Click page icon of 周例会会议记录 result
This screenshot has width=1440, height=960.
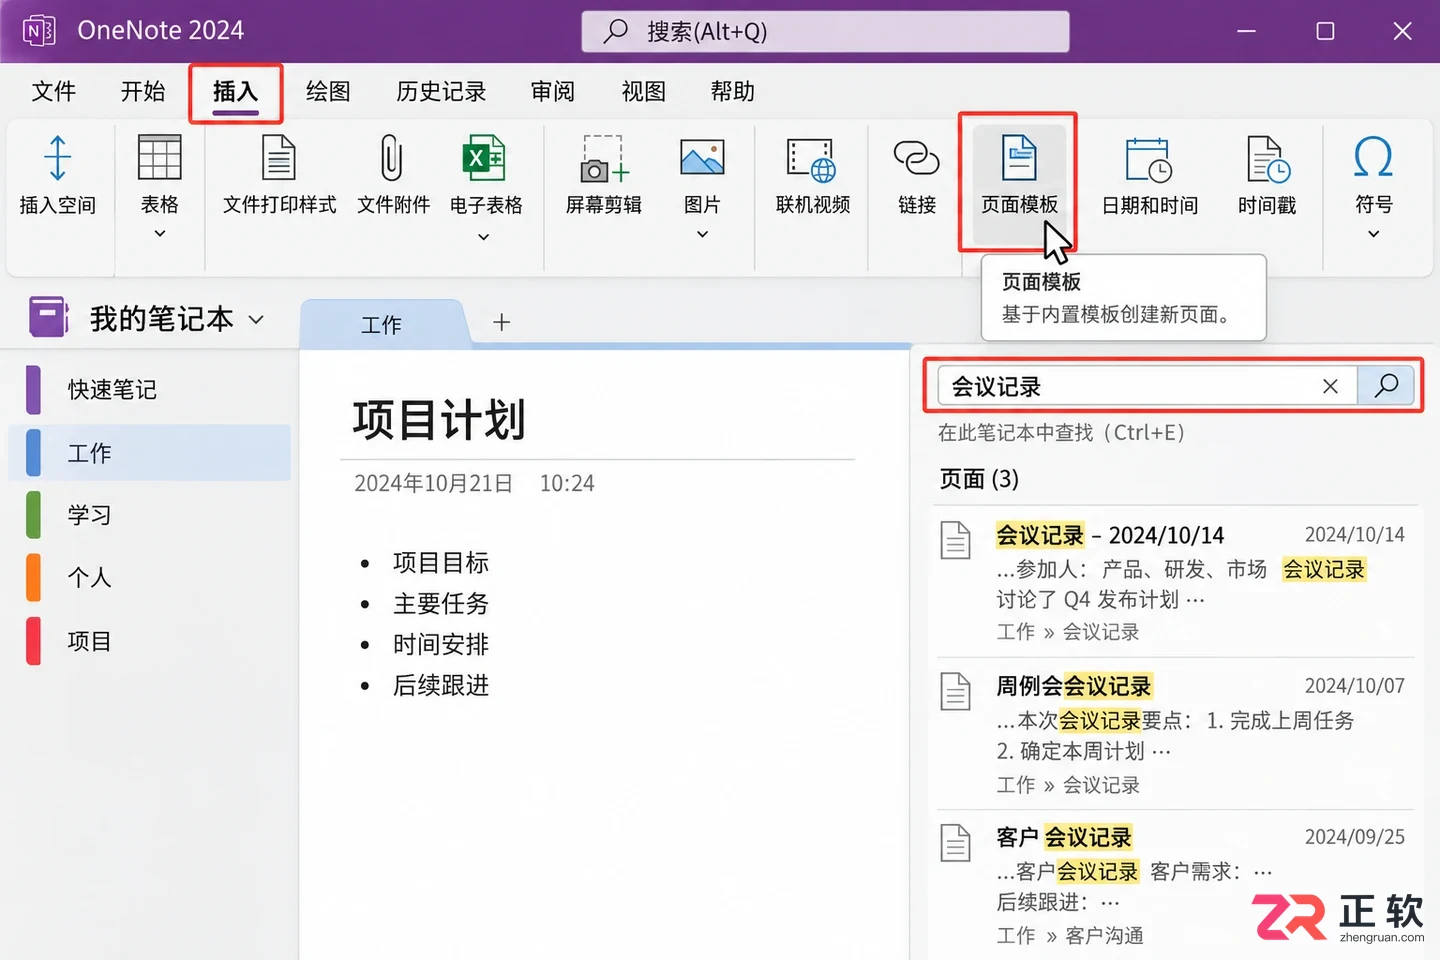click(x=955, y=691)
